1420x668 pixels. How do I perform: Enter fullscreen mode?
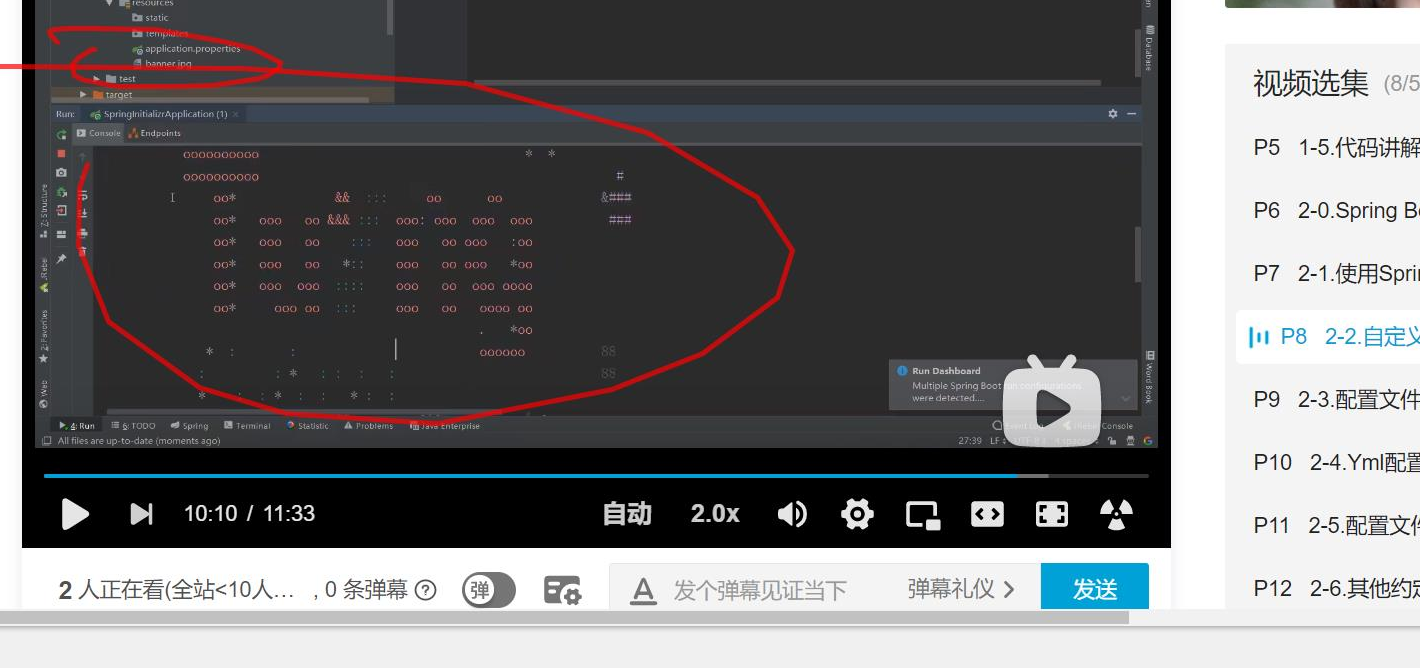tap(1052, 514)
